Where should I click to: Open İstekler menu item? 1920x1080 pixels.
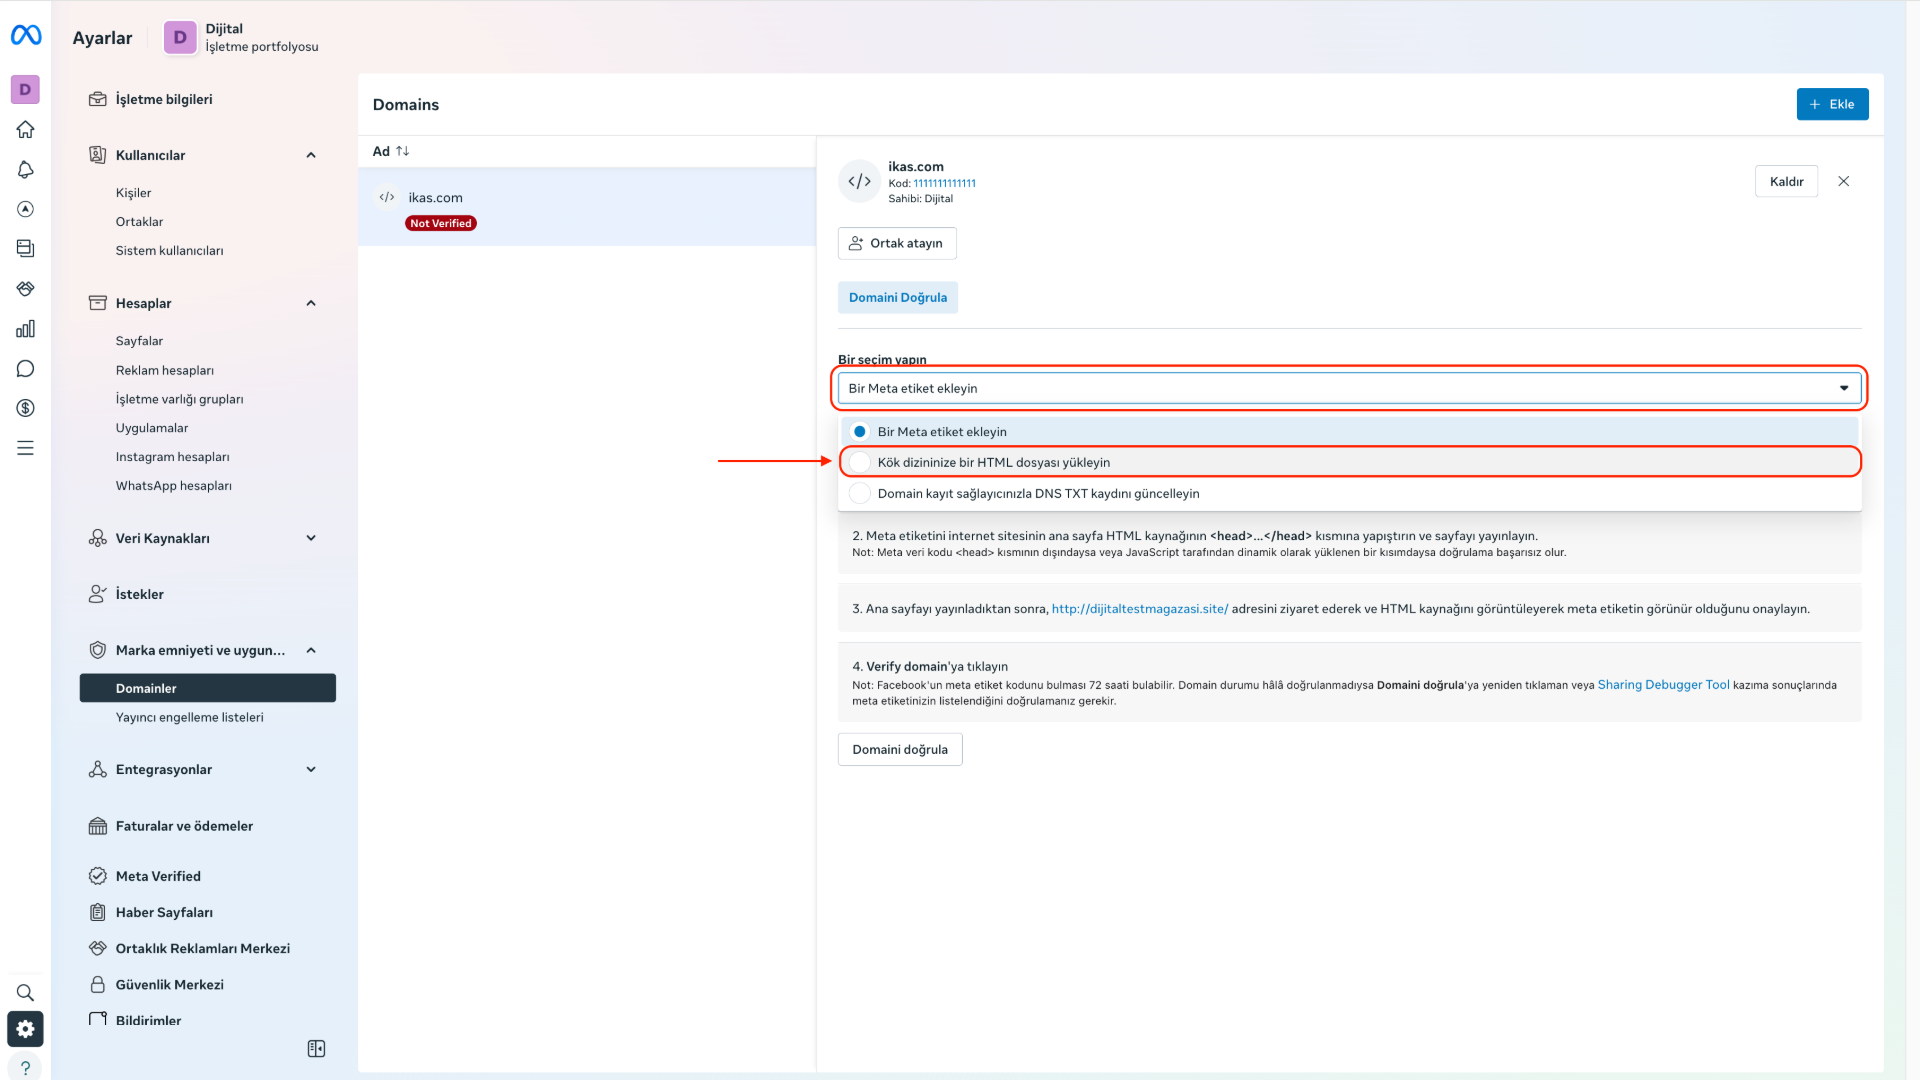pos(139,594)
